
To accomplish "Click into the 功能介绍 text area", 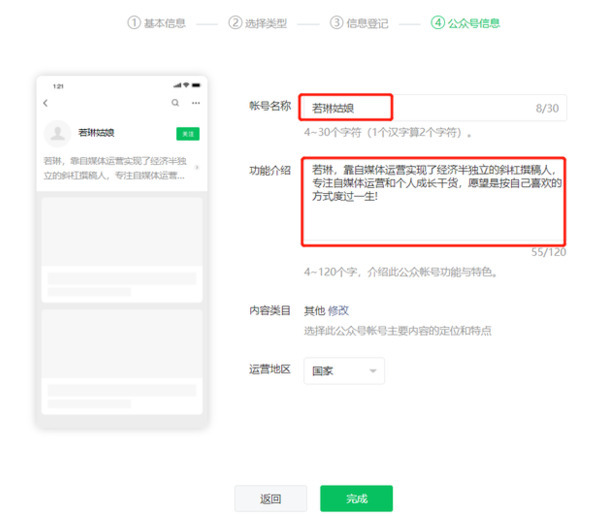I will [433, 200].
